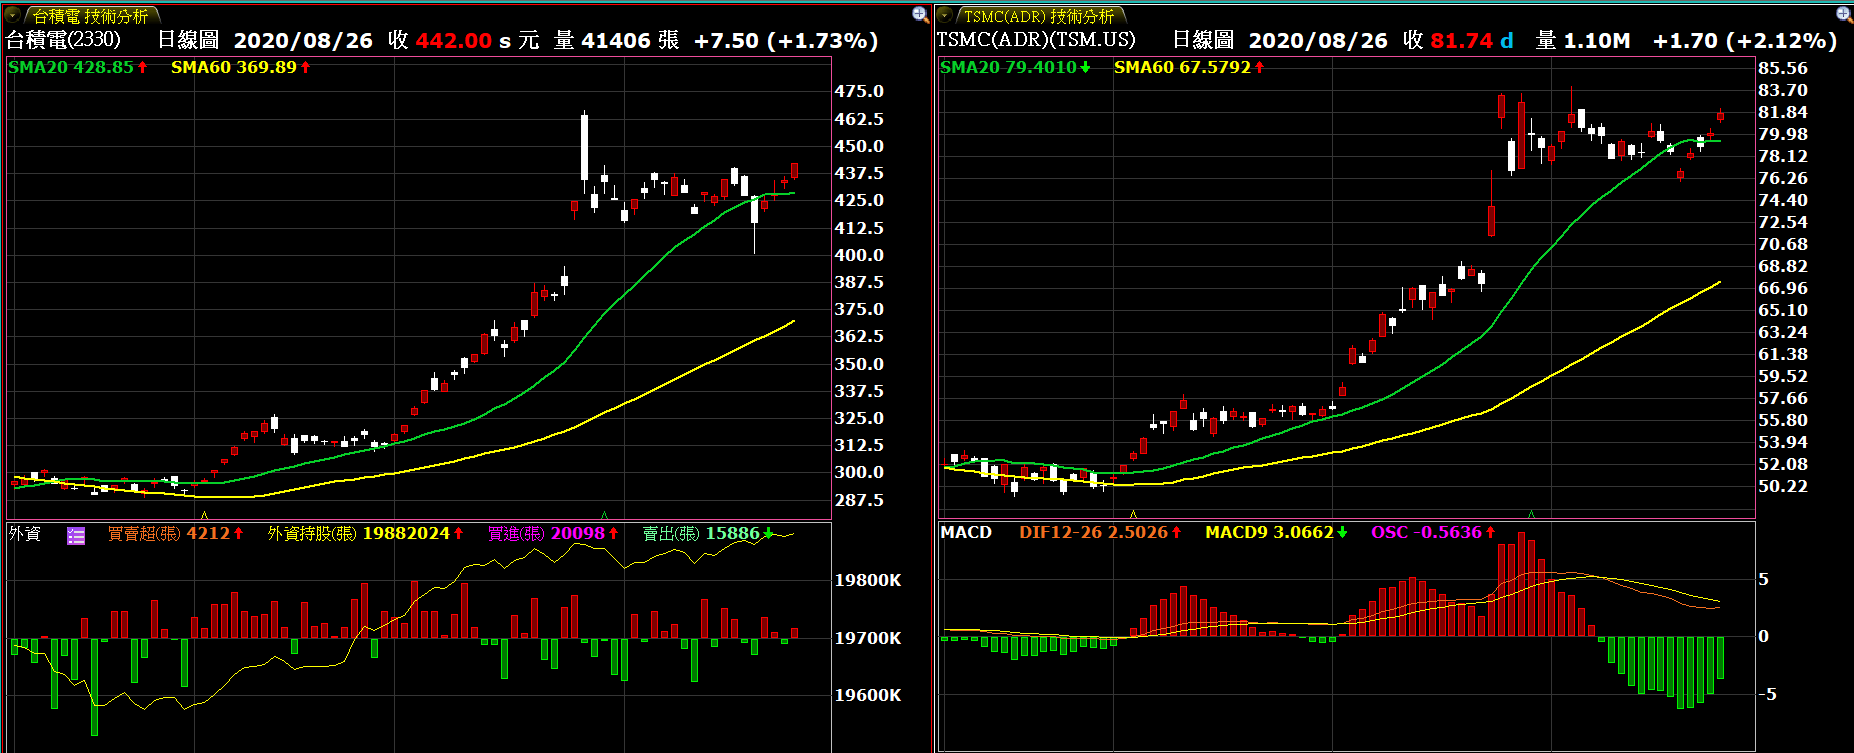1854x753 pixels.
Task: Click the 300.0 price axis label
Action: coord(859,472)
